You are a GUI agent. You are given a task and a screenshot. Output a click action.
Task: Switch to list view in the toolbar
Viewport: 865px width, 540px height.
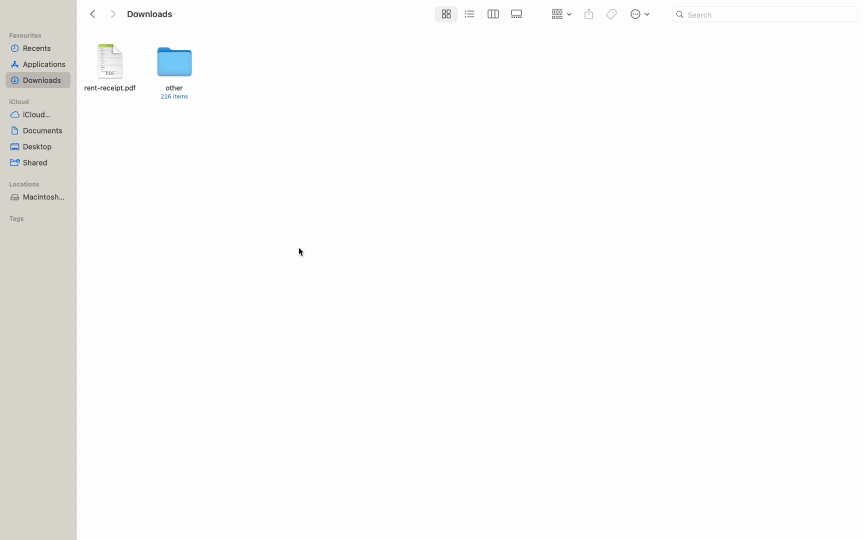469,14
